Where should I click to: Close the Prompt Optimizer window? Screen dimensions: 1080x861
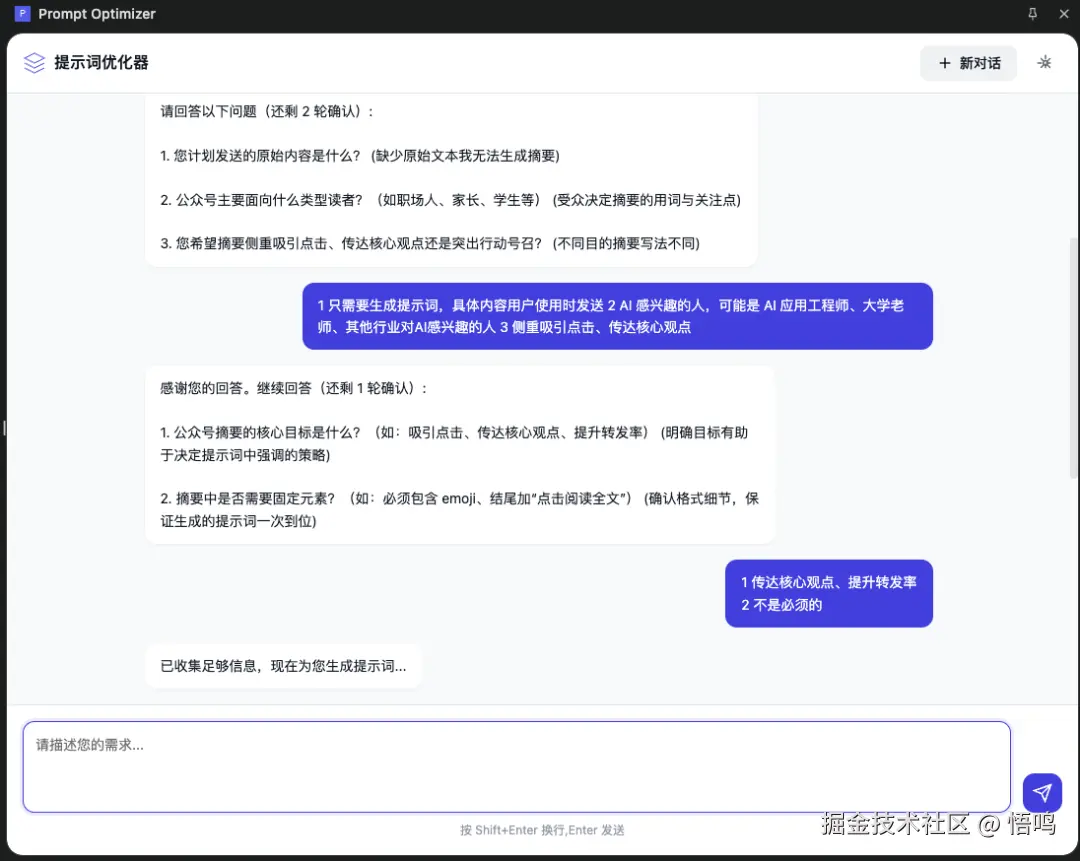[1063, 13]
